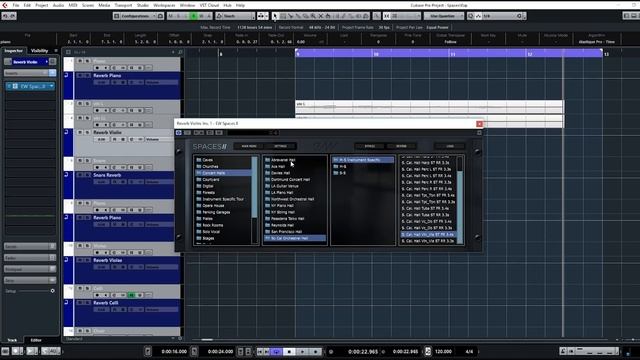Click the categories list scrollbar in Spaces II
640x360 pixels.
pyautogui.click(x=255, y=187)
